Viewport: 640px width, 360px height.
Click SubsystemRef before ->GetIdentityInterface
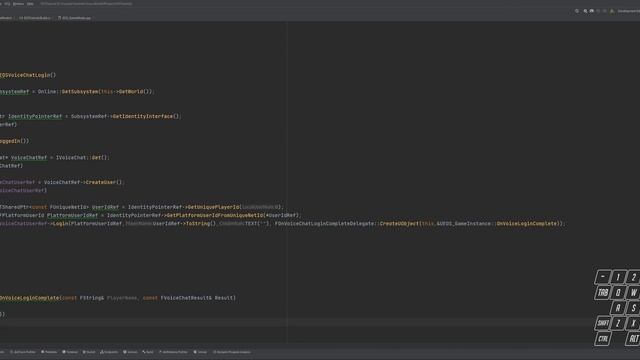[89, 116]
